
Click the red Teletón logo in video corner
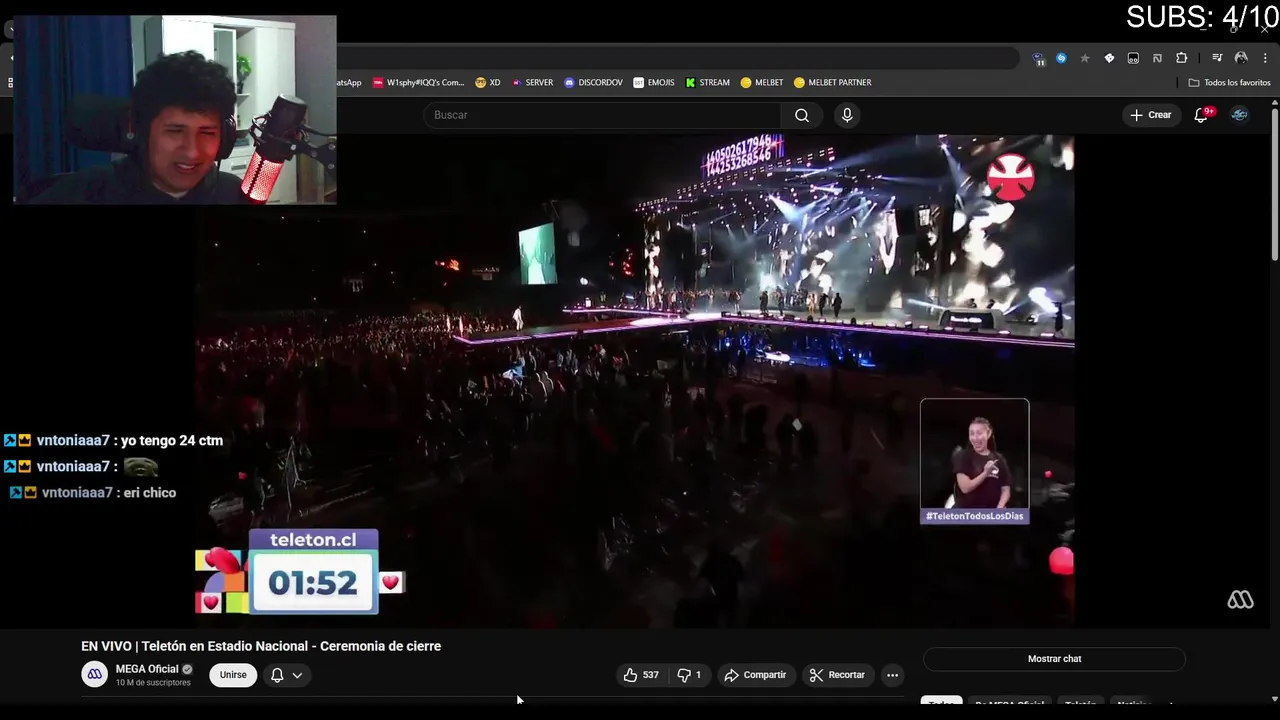pos(1011,177)
